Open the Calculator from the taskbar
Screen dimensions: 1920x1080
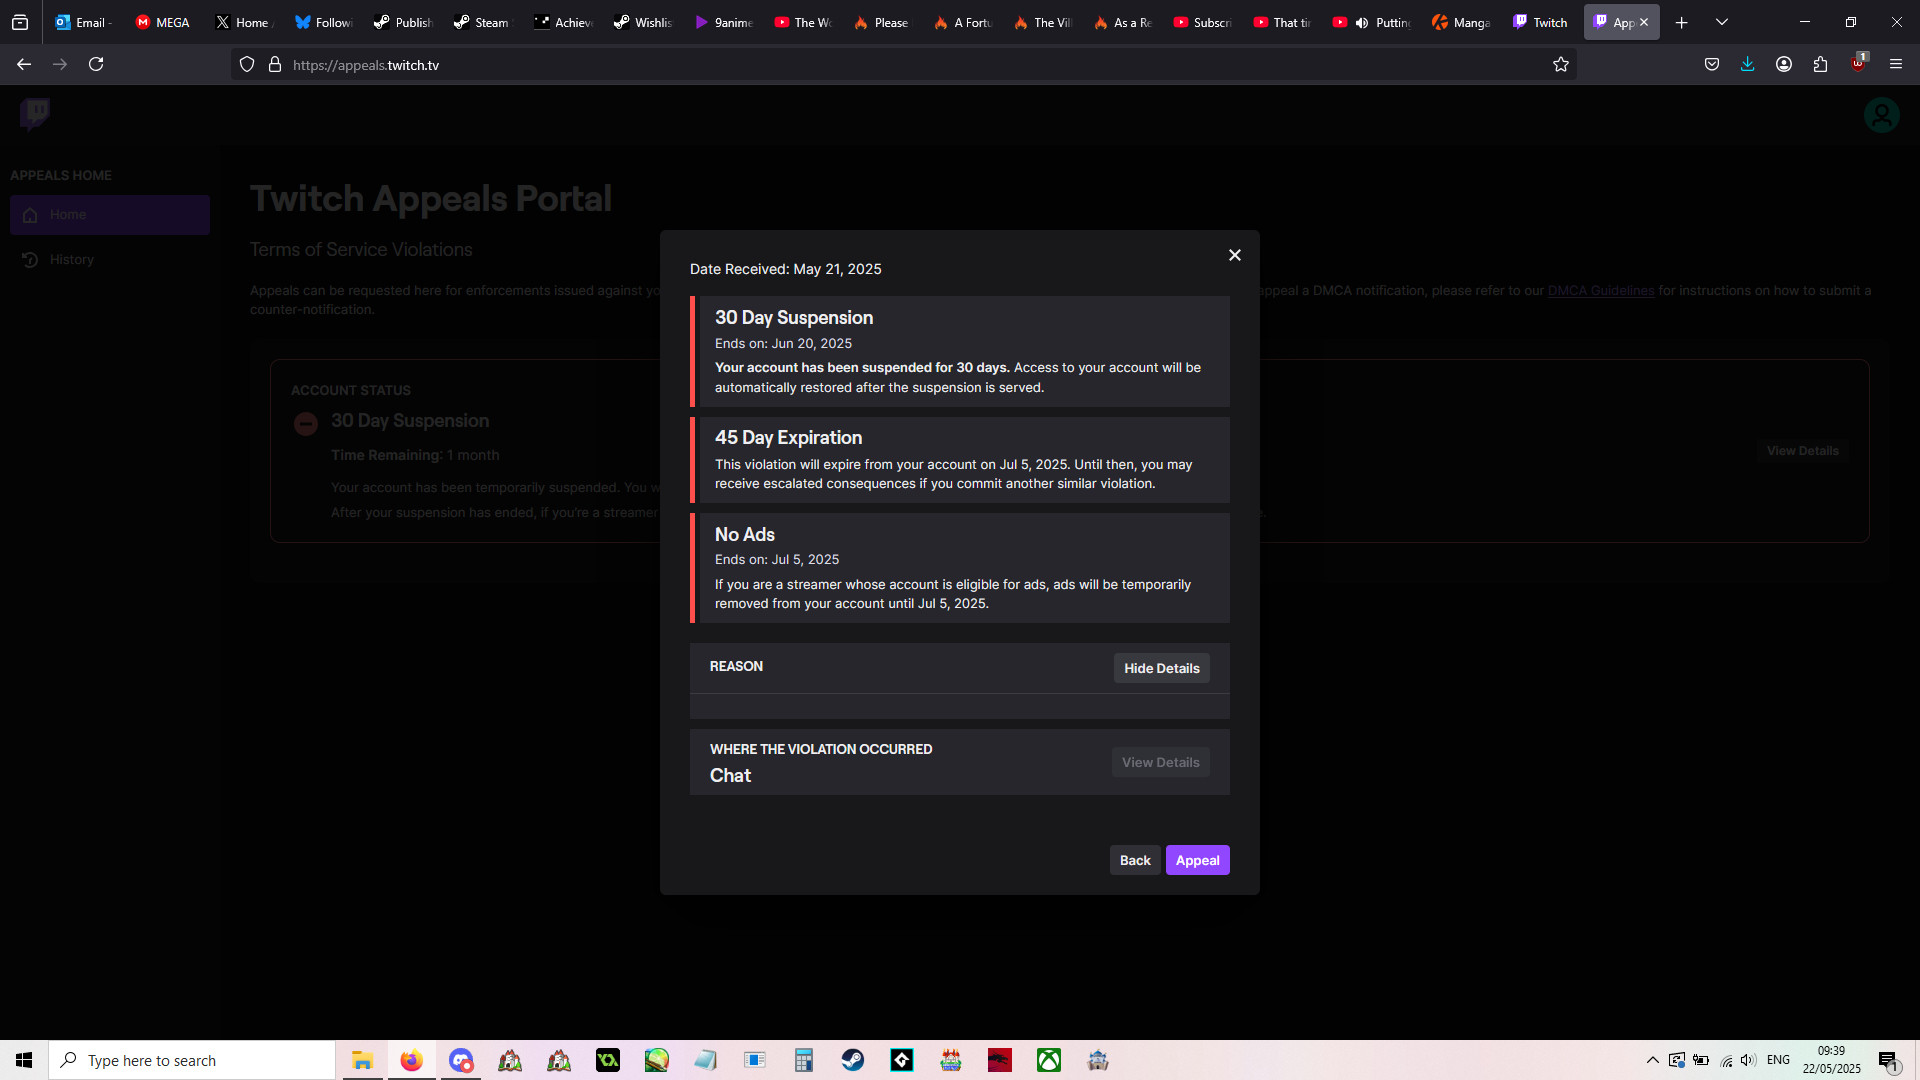click(x=803, y=1060)
